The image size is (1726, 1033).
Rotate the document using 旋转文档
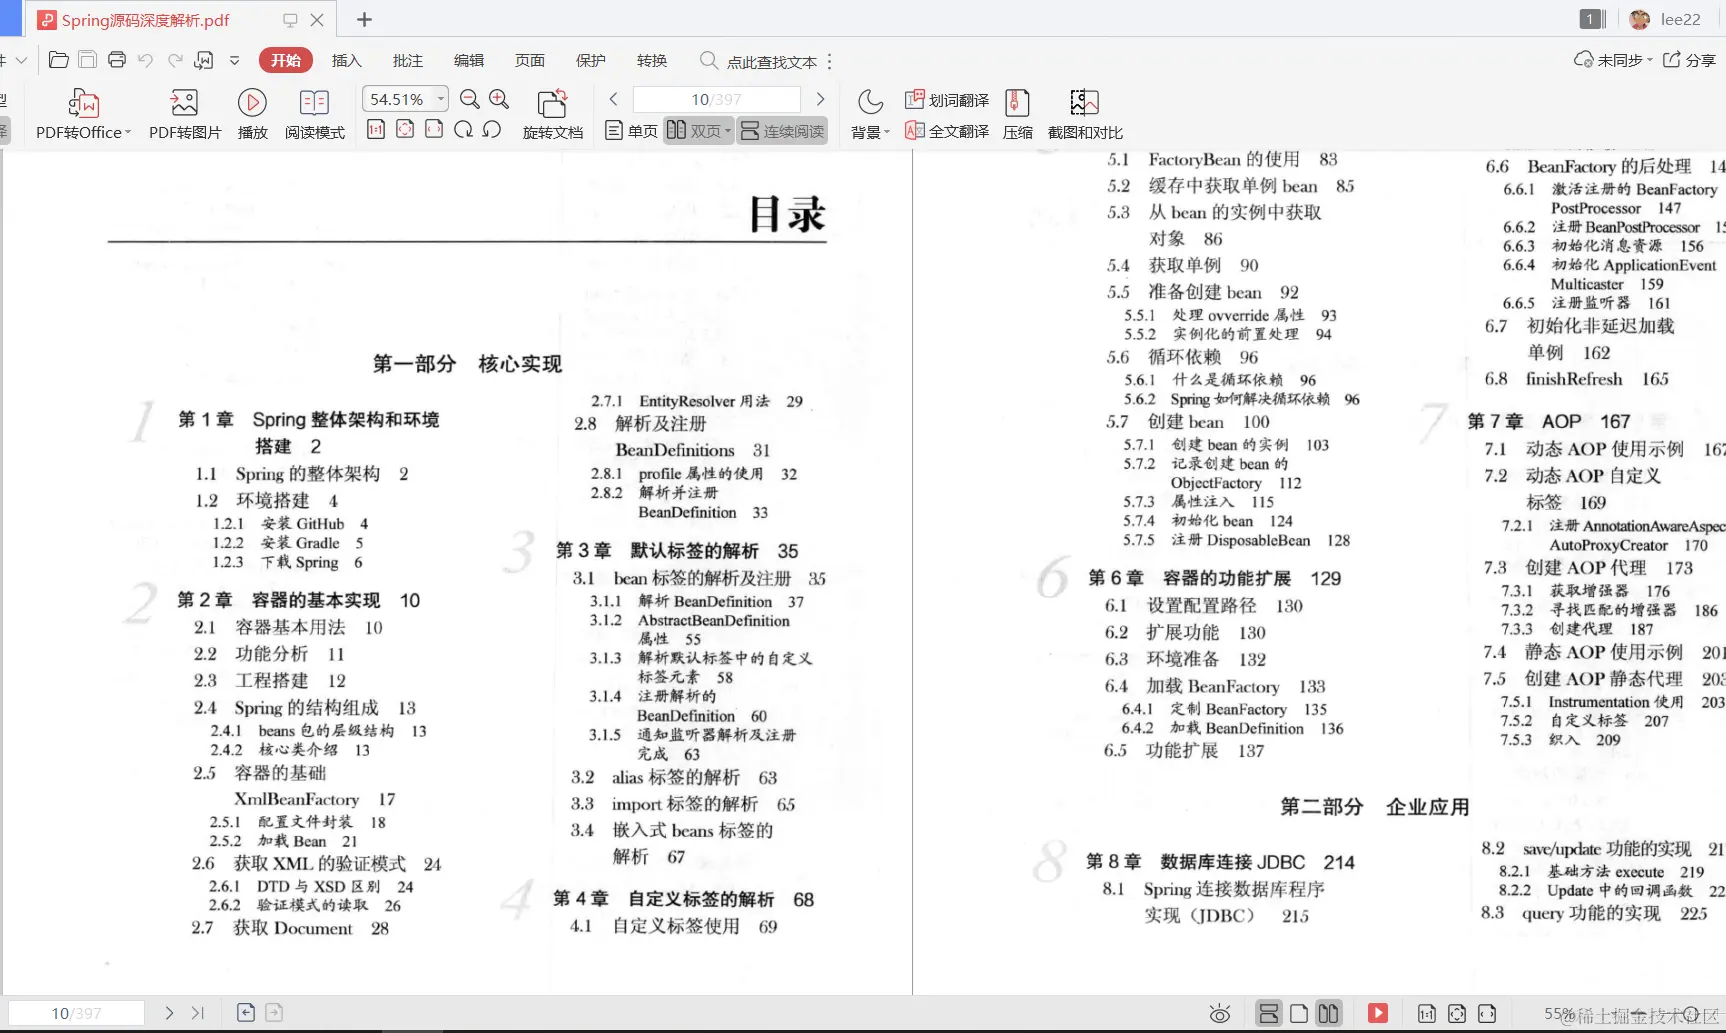(553, 112)
